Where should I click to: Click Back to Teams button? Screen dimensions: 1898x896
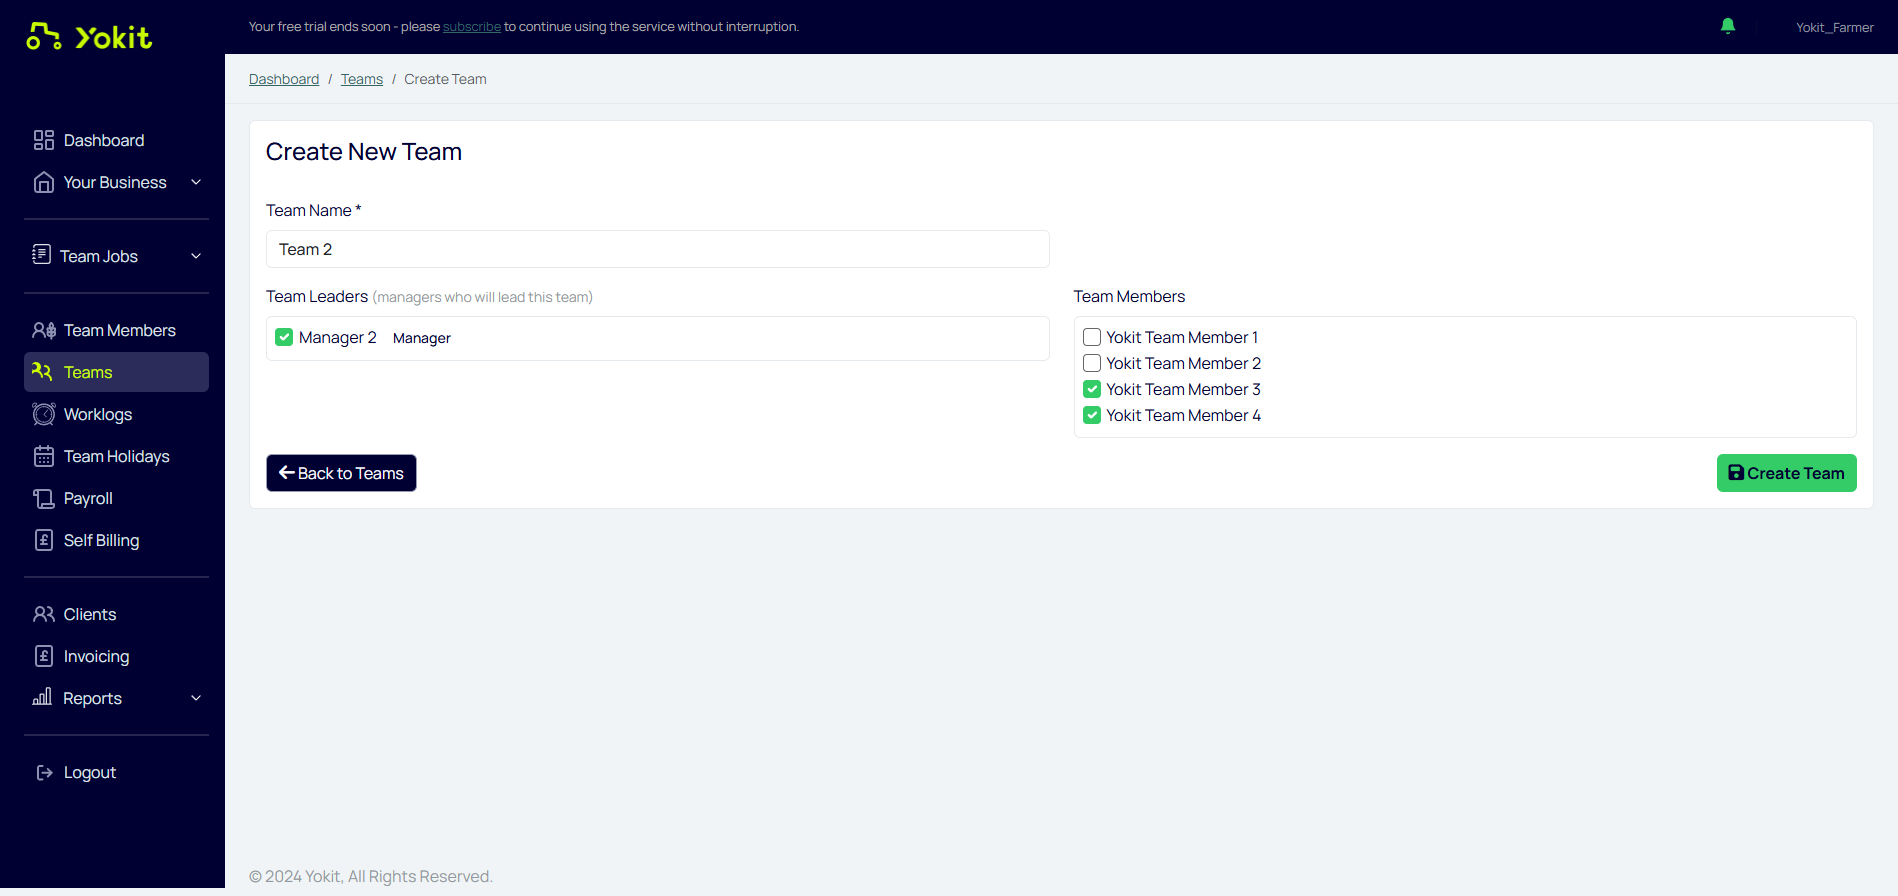(341, 473)
